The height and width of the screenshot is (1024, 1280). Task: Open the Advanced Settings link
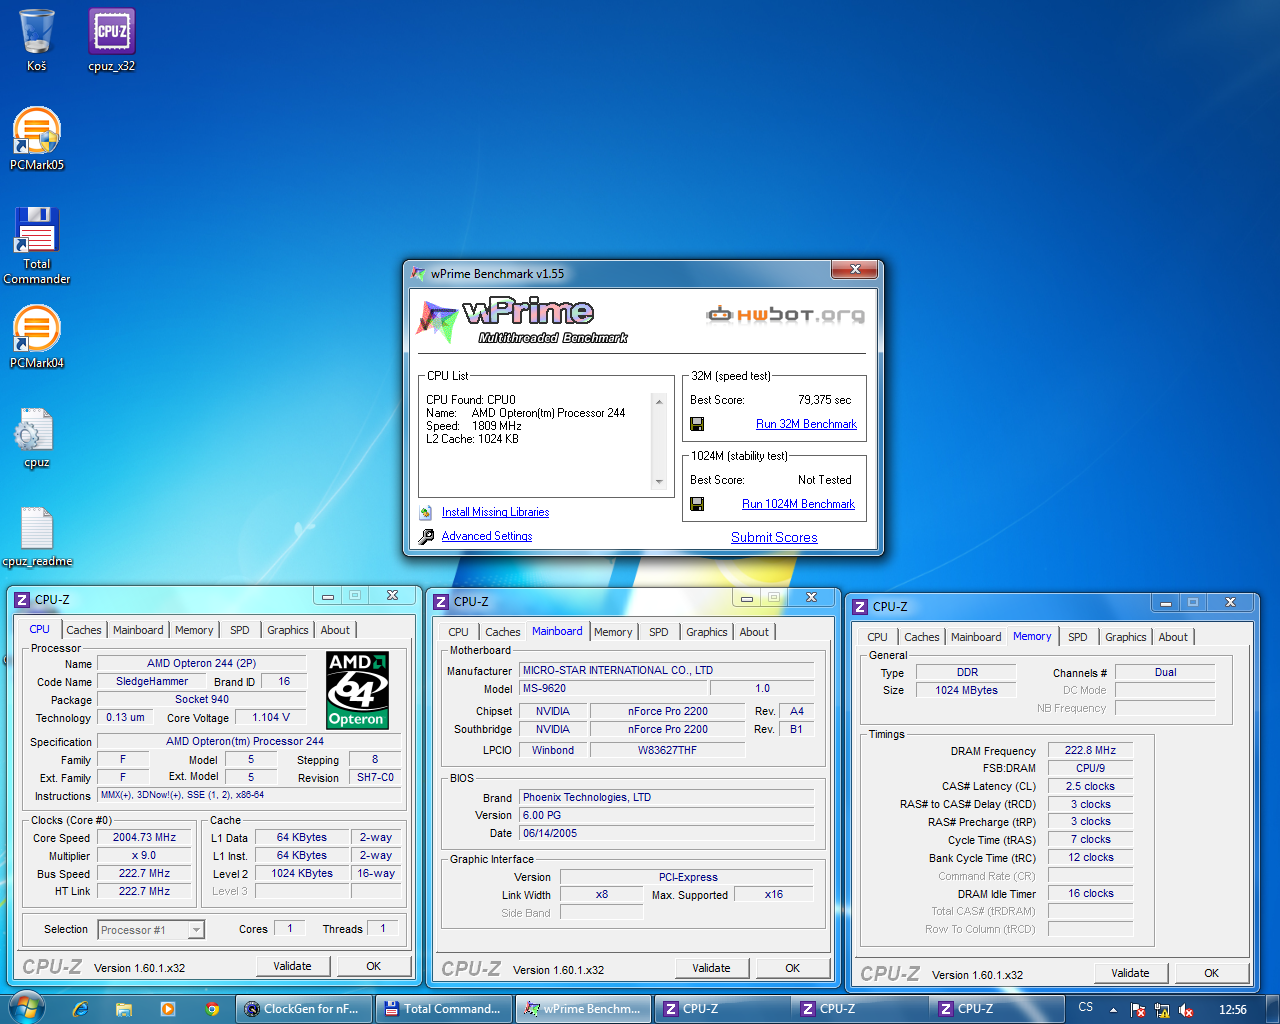click(x=487, y=536)
